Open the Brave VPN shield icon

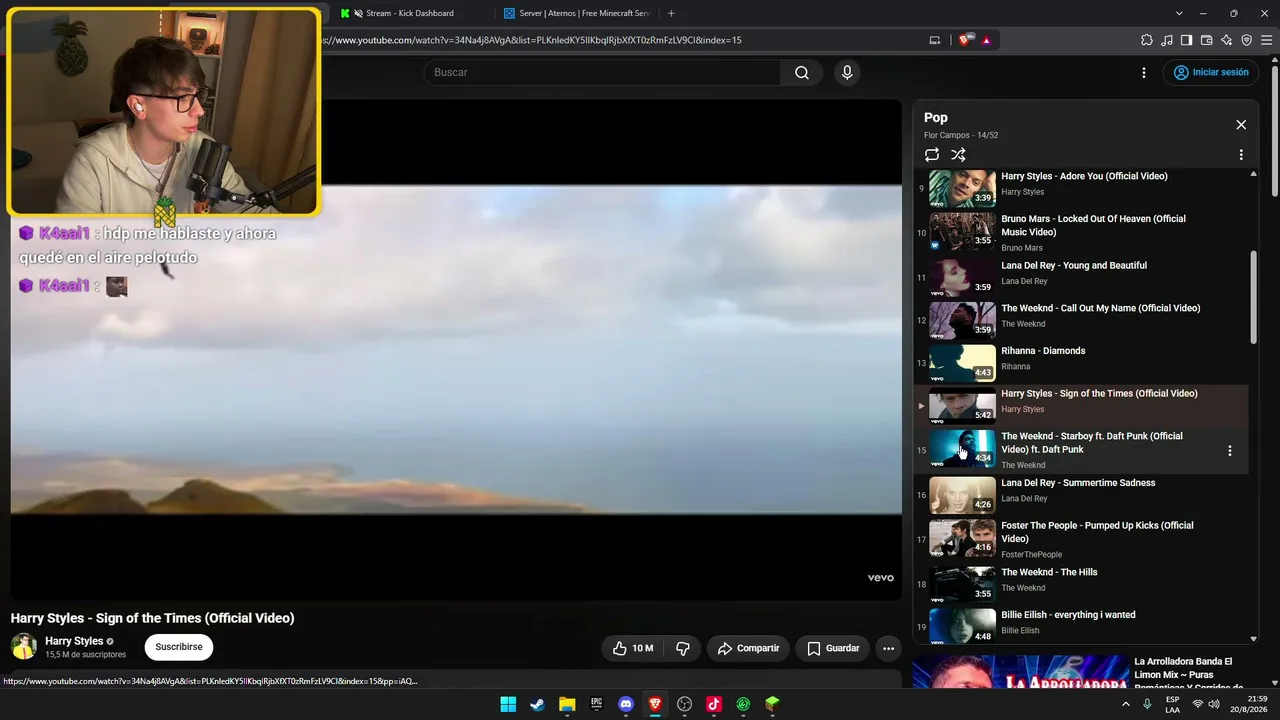(x=1246, y=40)
